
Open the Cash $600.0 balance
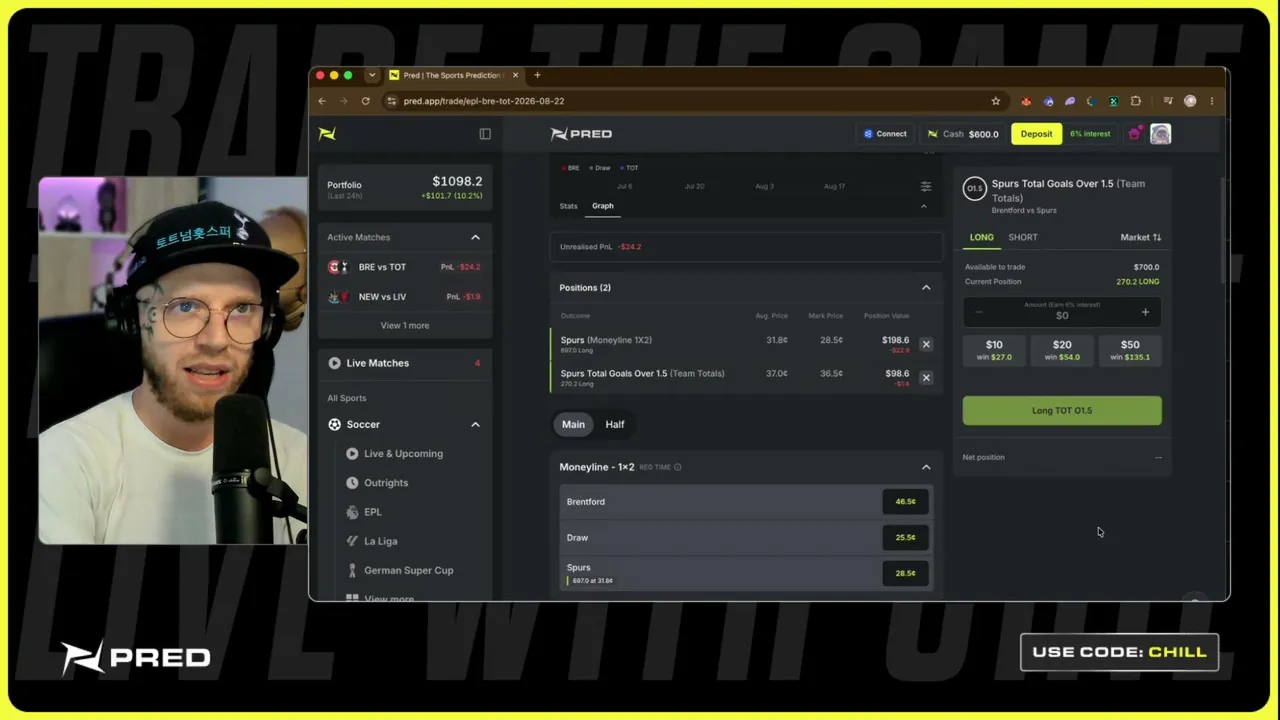pos(963,134)
